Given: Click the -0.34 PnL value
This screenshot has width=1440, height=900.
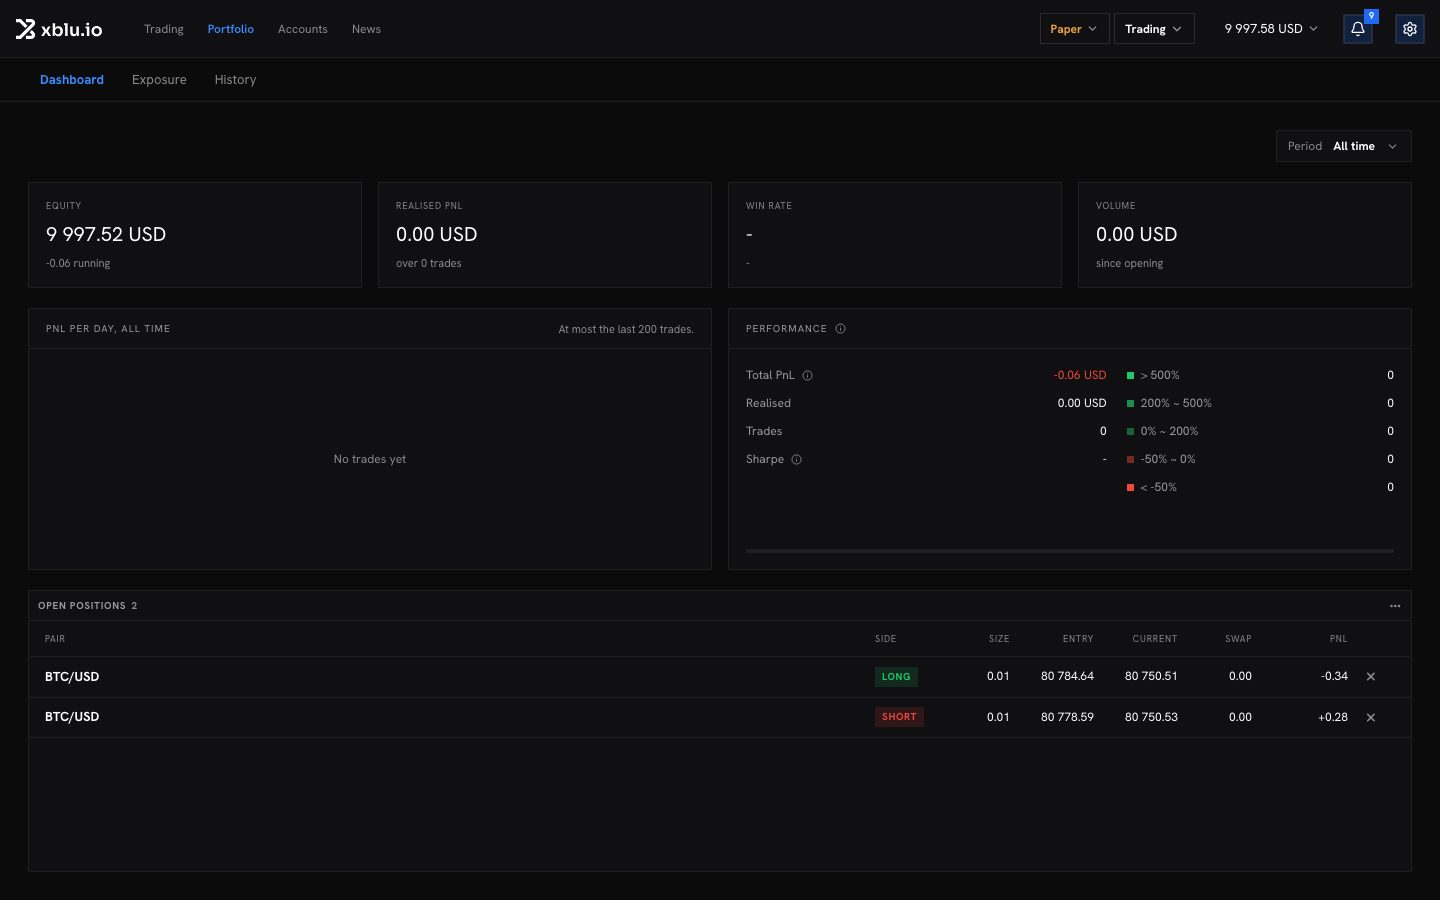Looking at the screenshot, I should 1334,677.
